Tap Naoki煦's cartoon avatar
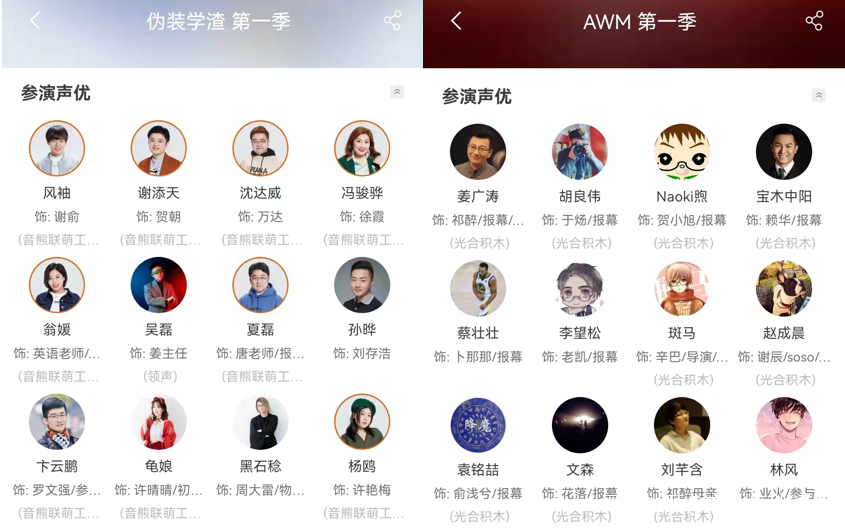This screenshot has width=845, height=529. [682, 152]
